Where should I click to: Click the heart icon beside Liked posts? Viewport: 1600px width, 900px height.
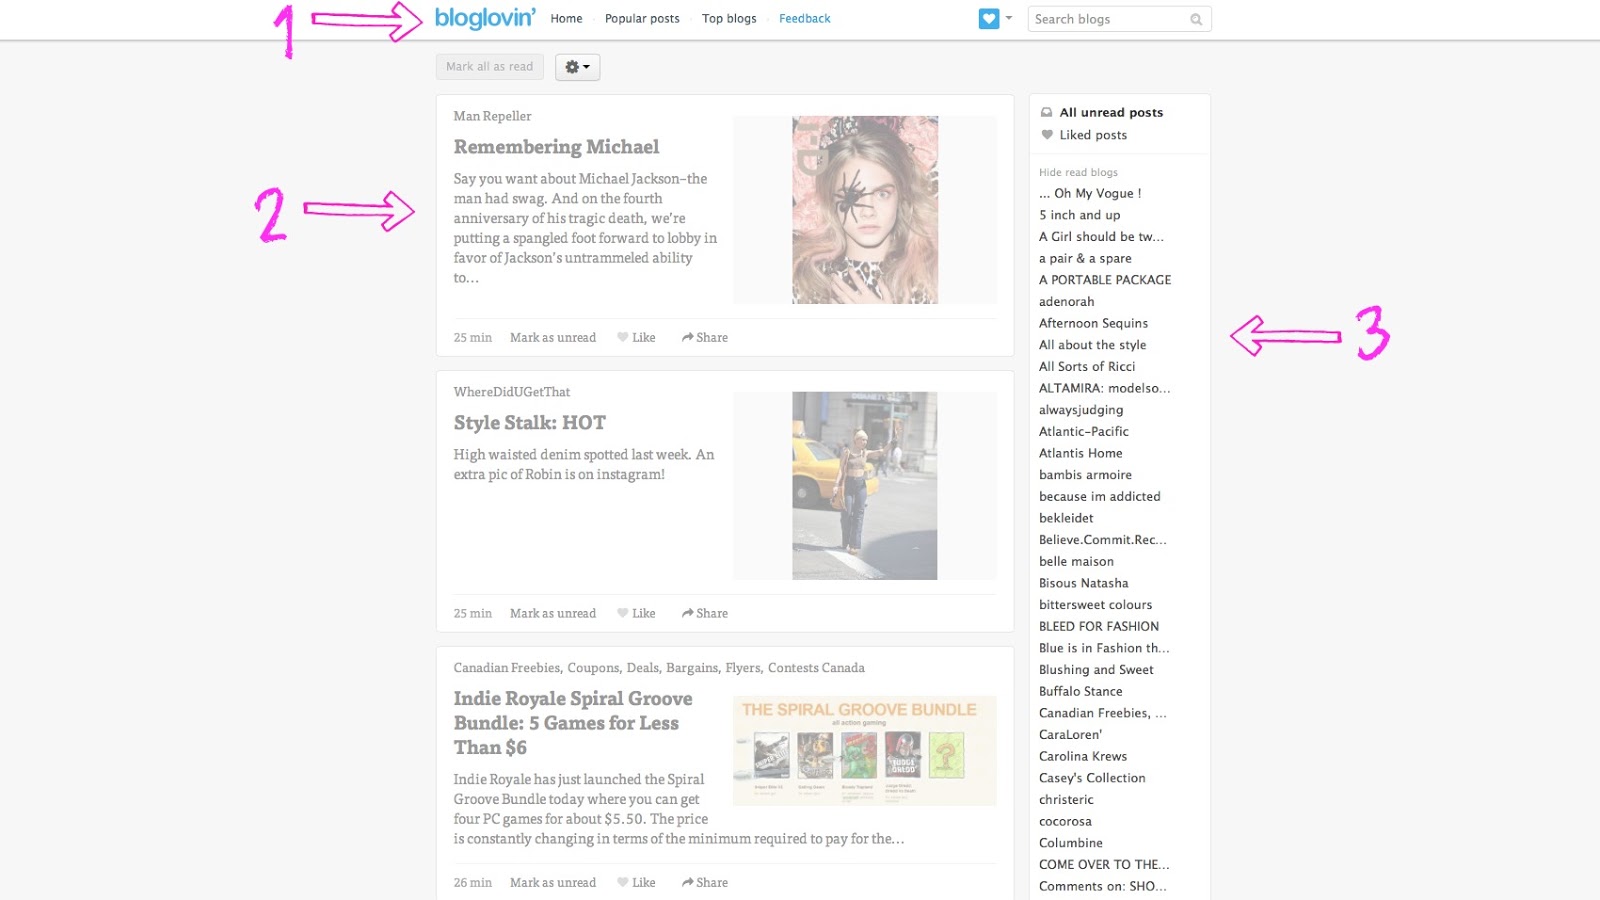coord(1047,135)
